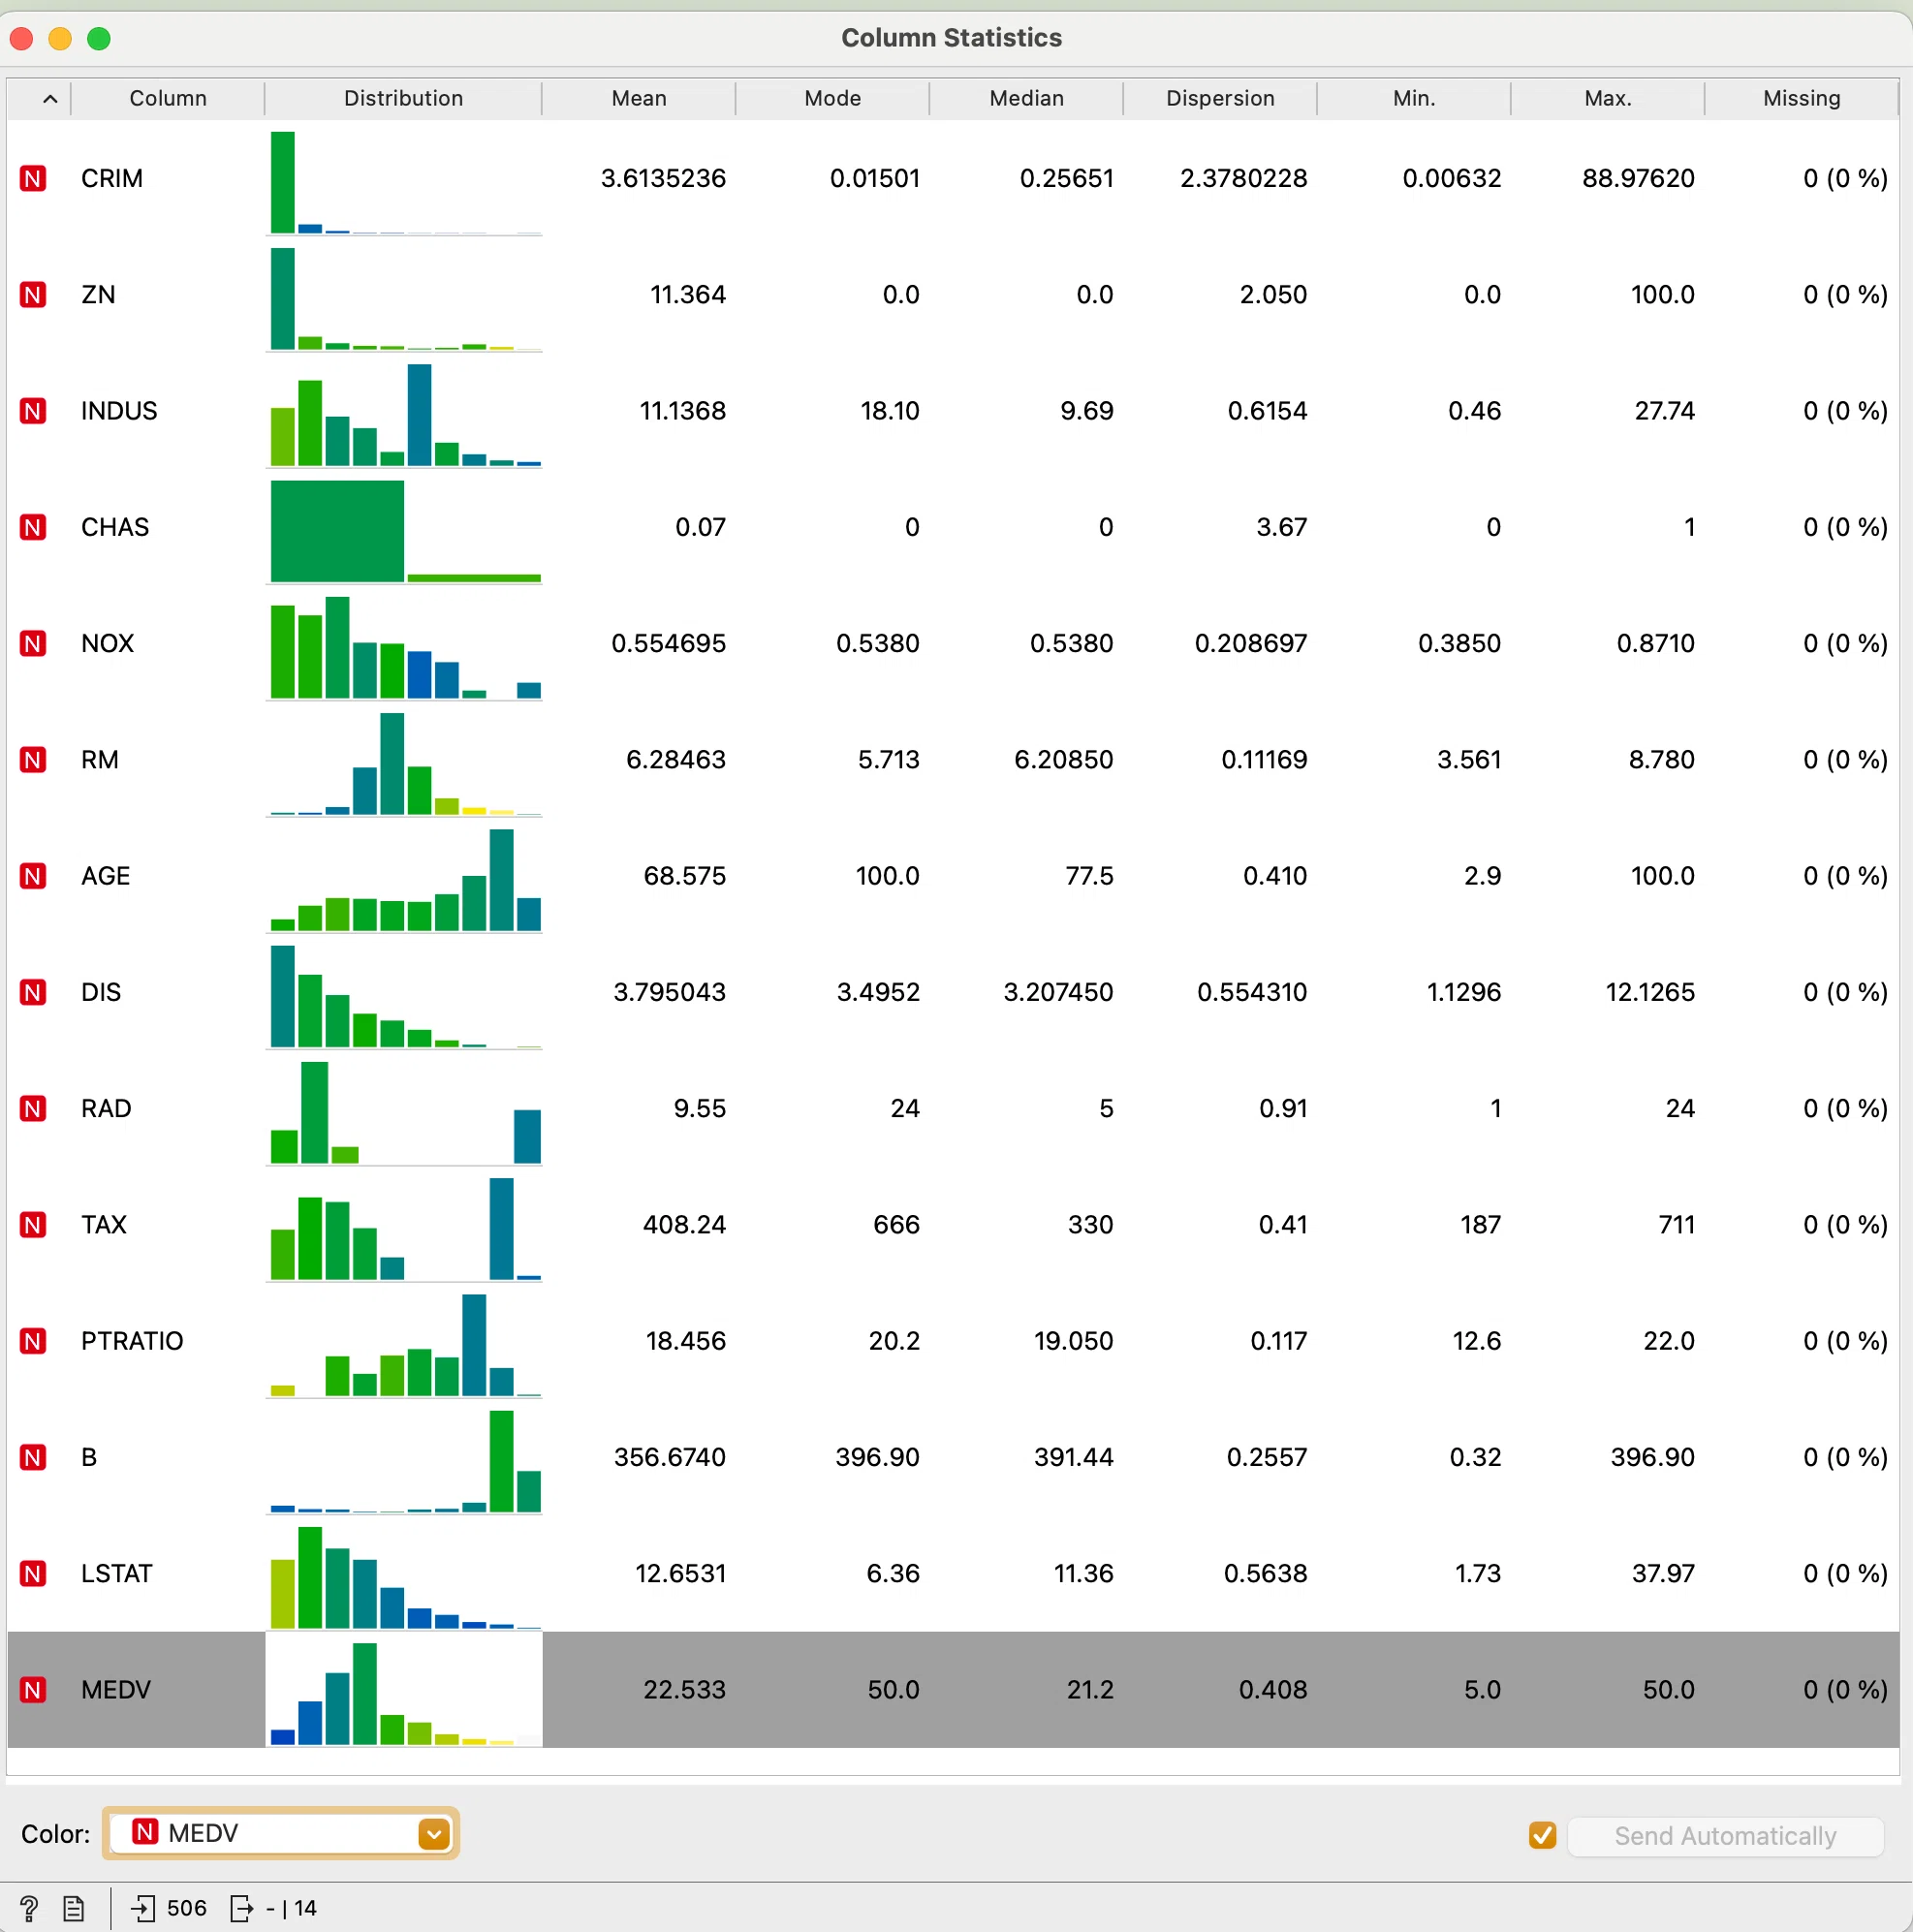The width and height of the screenshot is (1913, 1932).
Task: Click the Distribution column header
Action: pyautogui.click(x=403, y=98)
